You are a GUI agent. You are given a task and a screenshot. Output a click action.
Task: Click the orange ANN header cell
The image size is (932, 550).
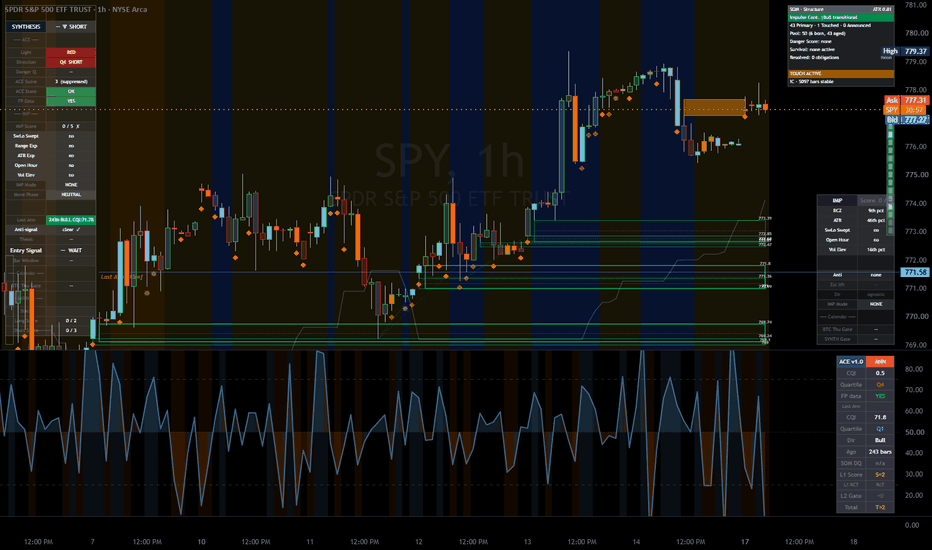880,362
